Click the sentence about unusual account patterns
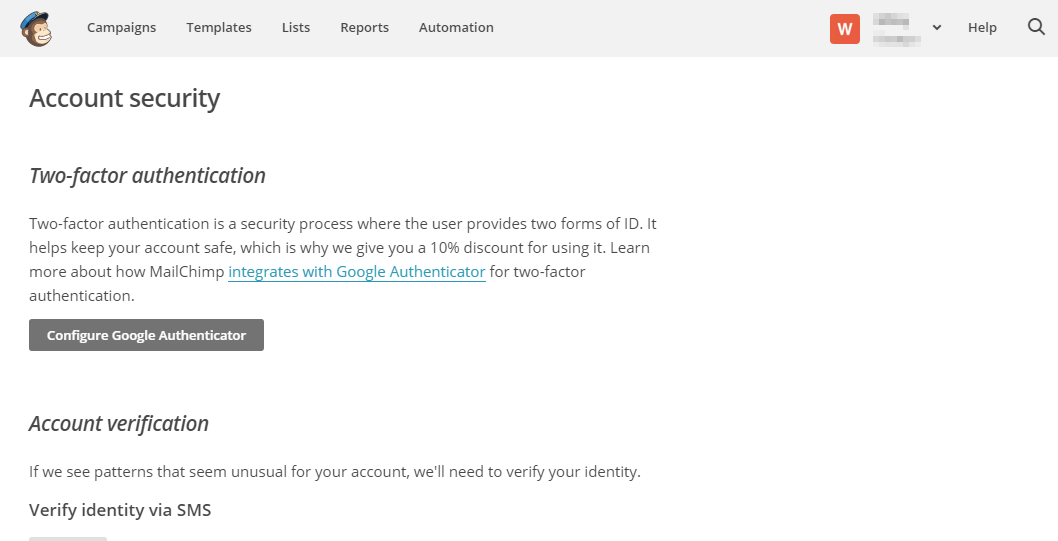Image resolution: width=1058 pixels, height=541 pixels. click(x=335, y=472)
